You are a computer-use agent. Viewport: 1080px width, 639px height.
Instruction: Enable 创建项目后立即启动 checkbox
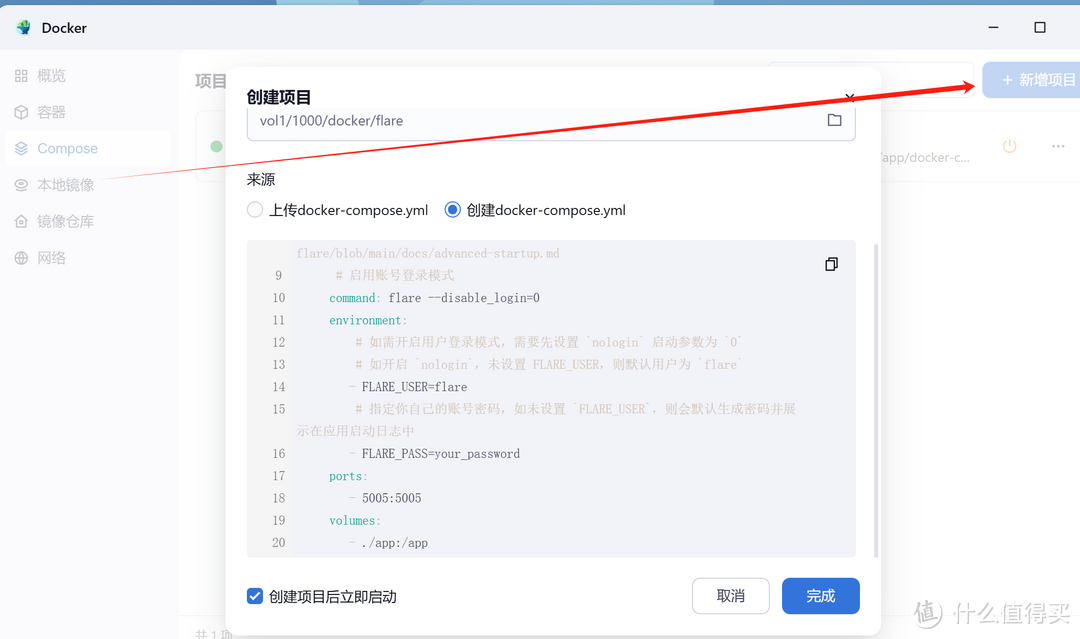pos(255,595)
